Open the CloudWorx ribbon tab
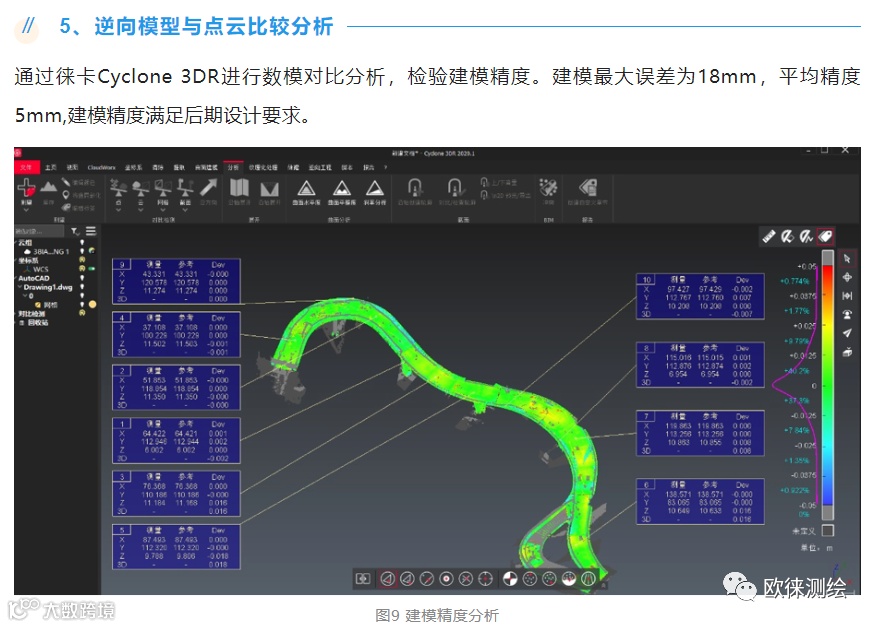 (101, 167)
